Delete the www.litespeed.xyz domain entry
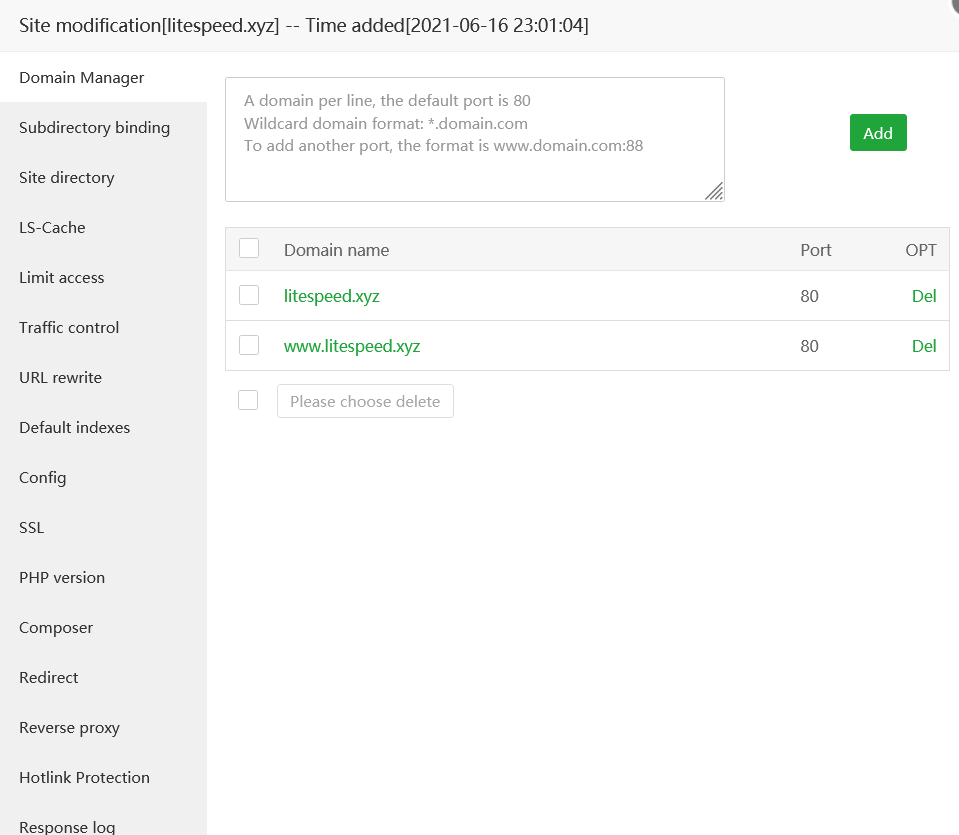 tap(924, 346)
